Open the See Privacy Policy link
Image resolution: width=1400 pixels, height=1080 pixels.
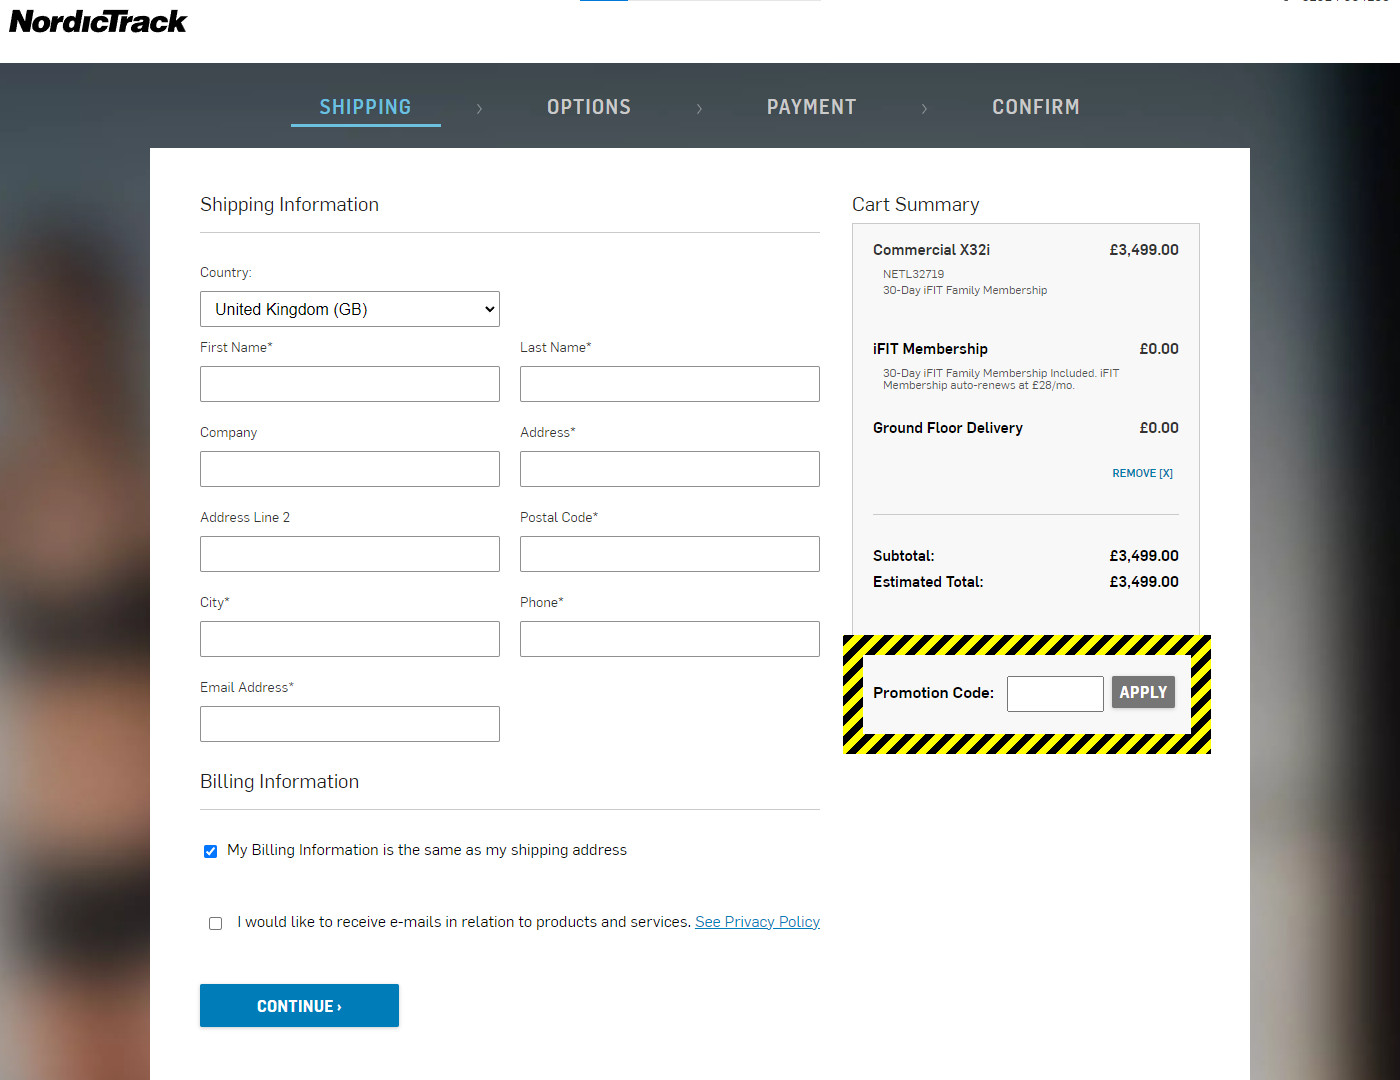point(757,922)
